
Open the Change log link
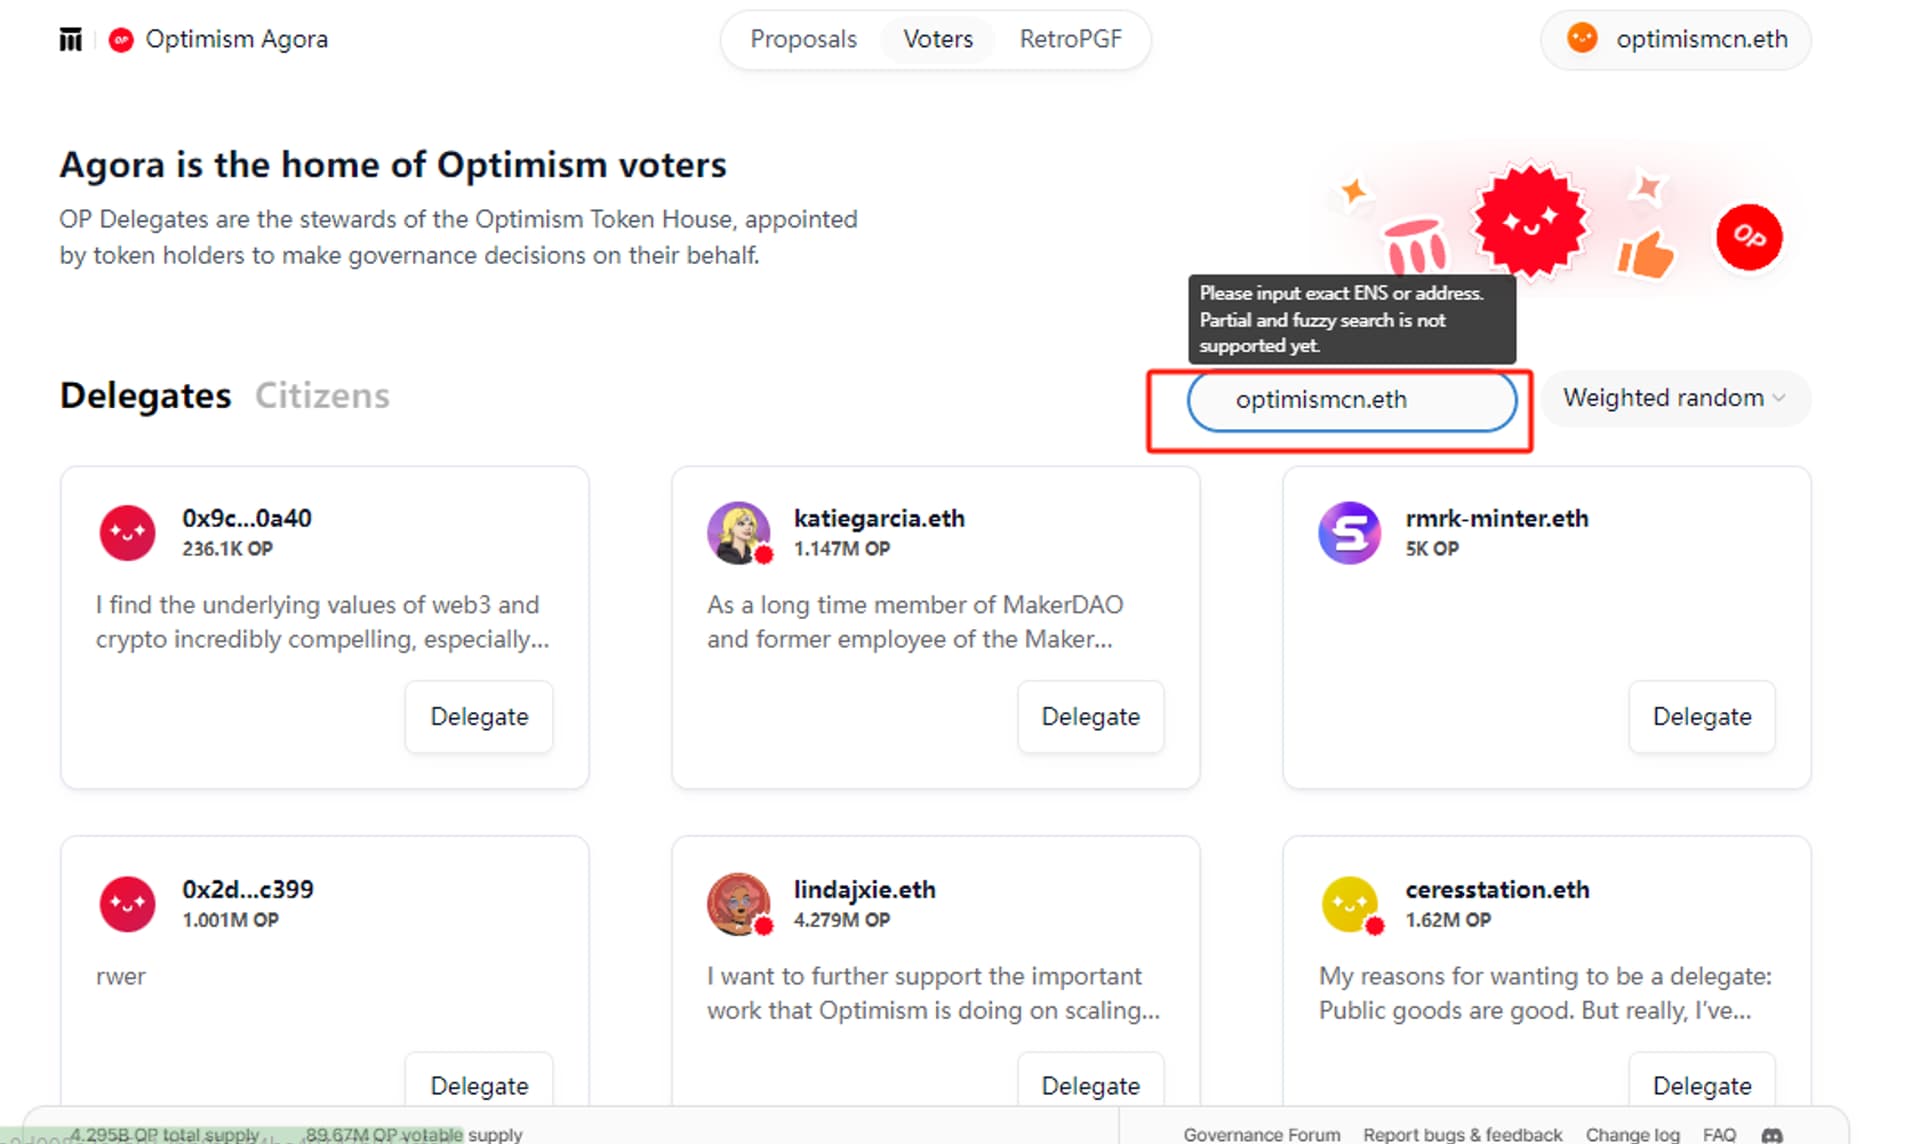point(1632,1135)
